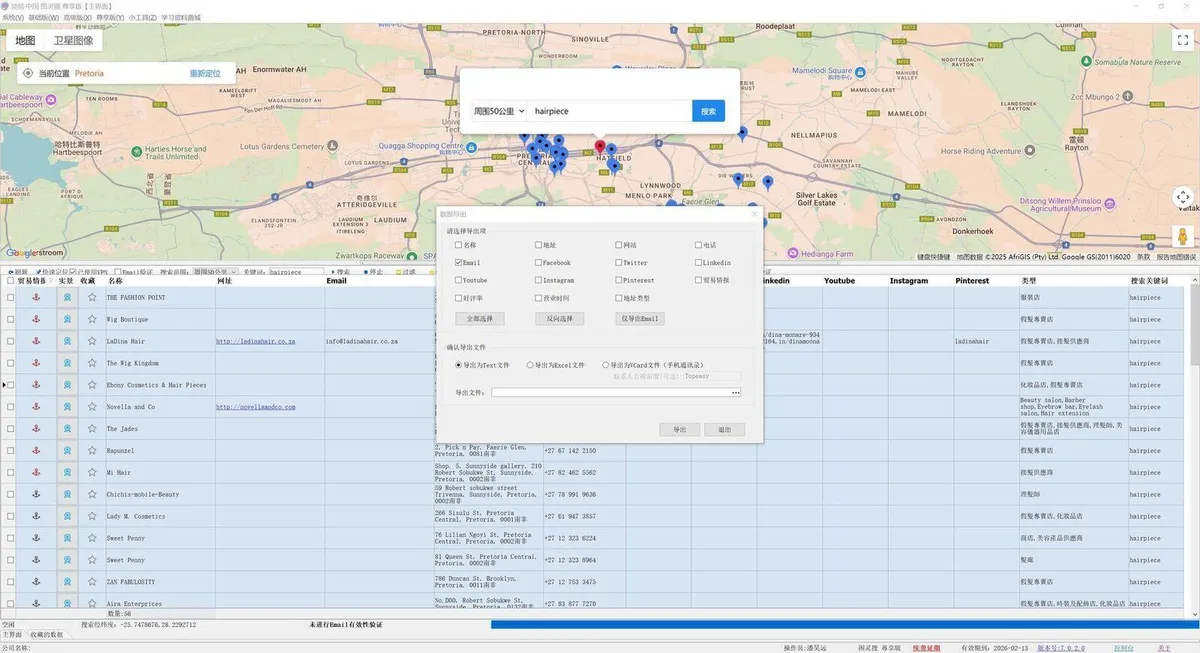Viewport: 1200px width, 653px height.
Task: Click the anchor icon in LaDina Hair row
Action: click(x=36, y=341)
